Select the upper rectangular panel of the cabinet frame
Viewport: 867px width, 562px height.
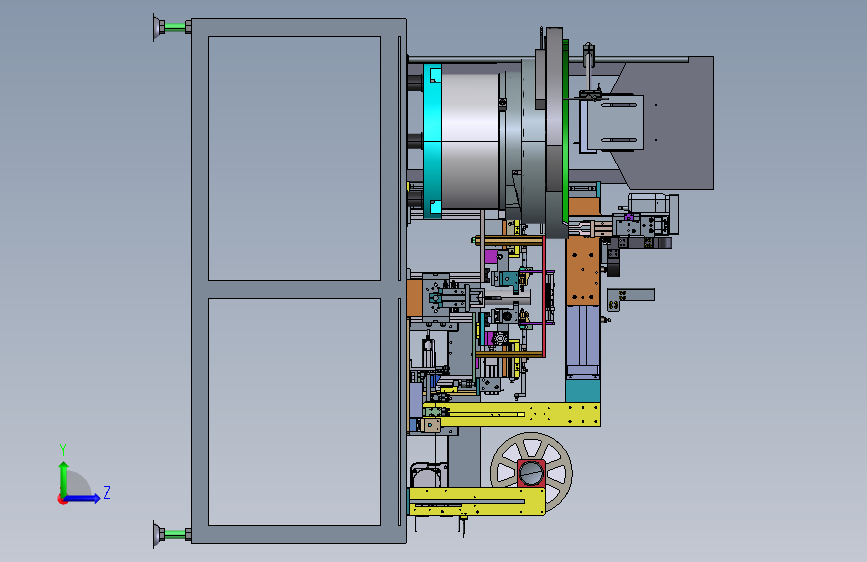294,158
